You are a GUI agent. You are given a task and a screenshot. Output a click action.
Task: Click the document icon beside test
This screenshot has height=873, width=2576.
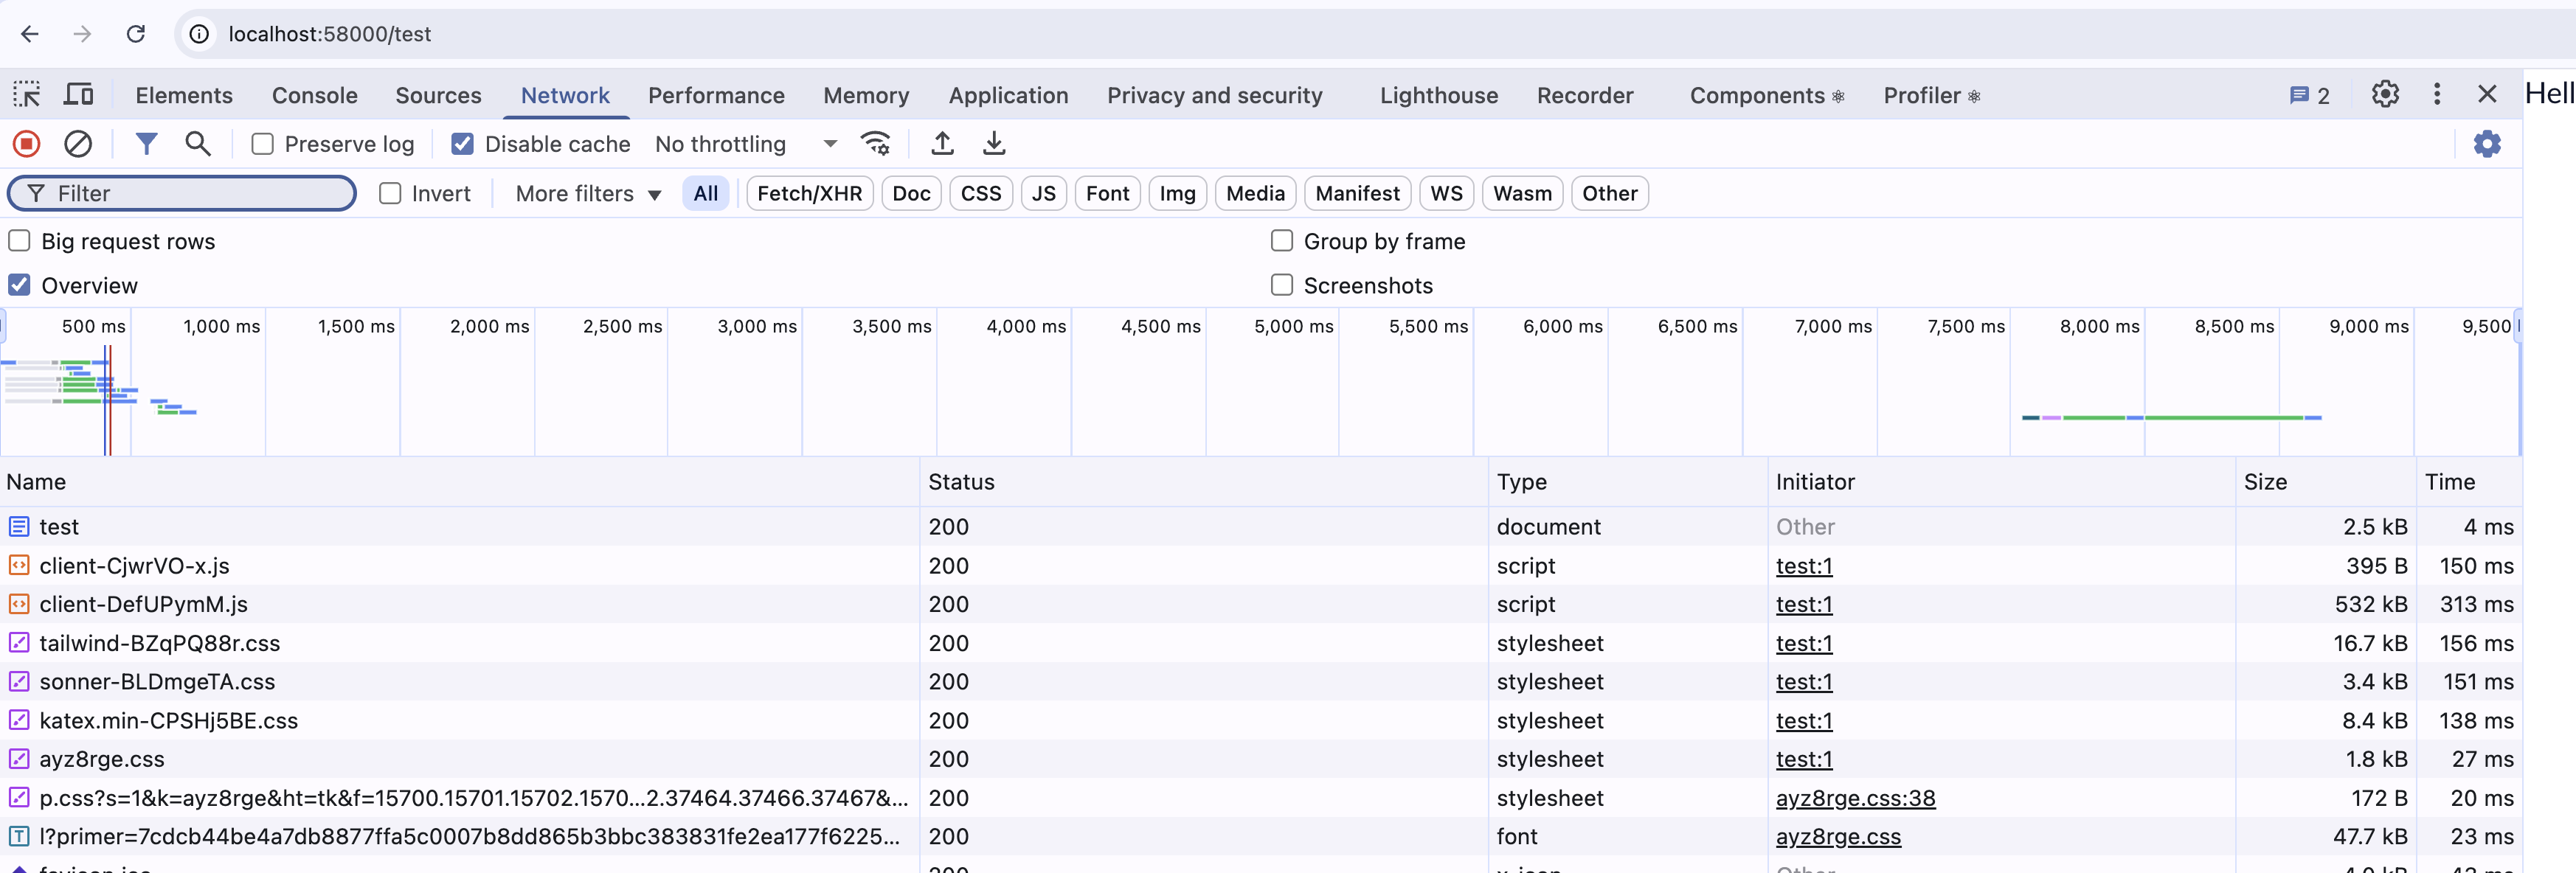click(19, 526)
